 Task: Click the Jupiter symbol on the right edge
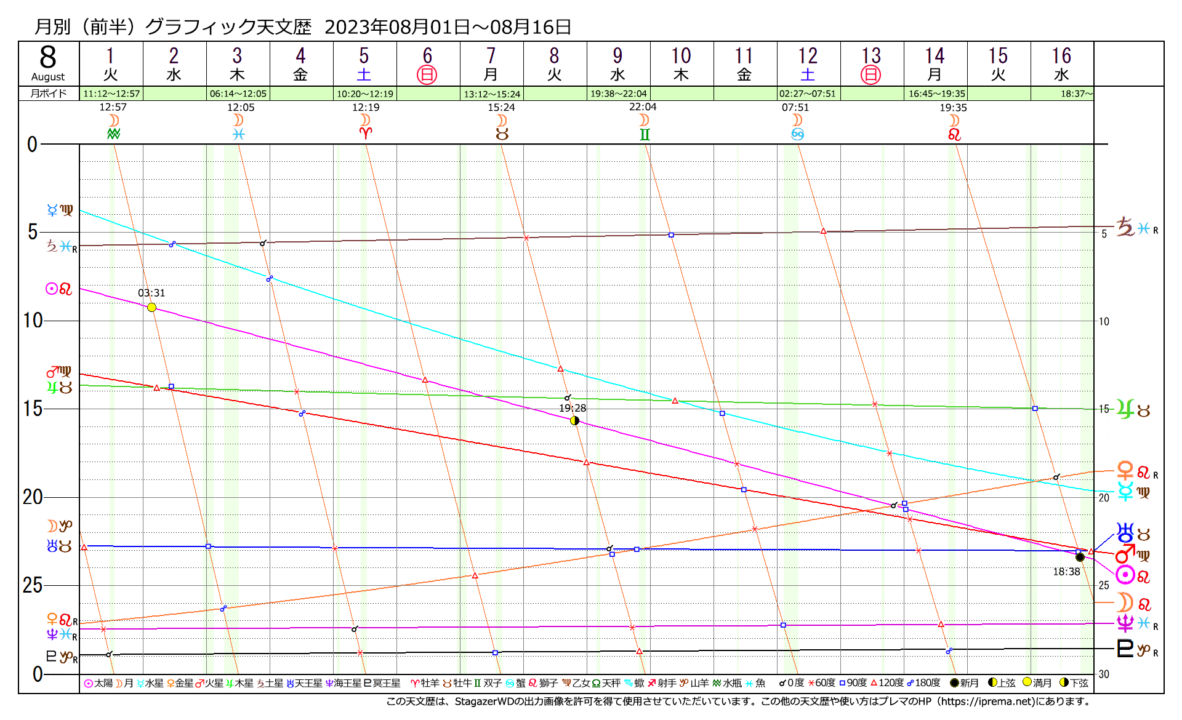point(1125,408)
